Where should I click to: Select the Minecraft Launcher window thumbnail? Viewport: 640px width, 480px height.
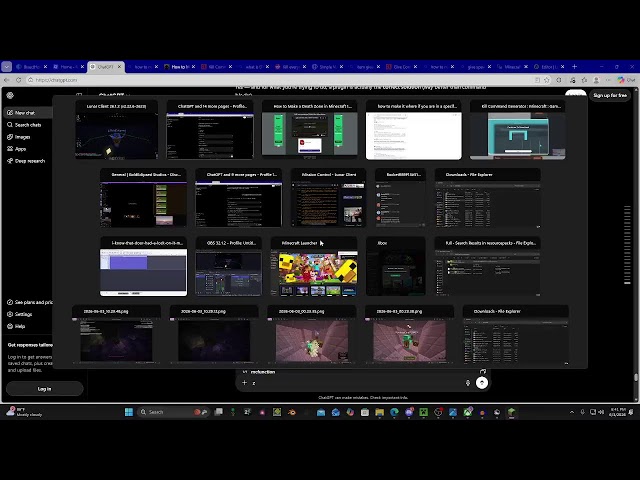click(314, 267)
